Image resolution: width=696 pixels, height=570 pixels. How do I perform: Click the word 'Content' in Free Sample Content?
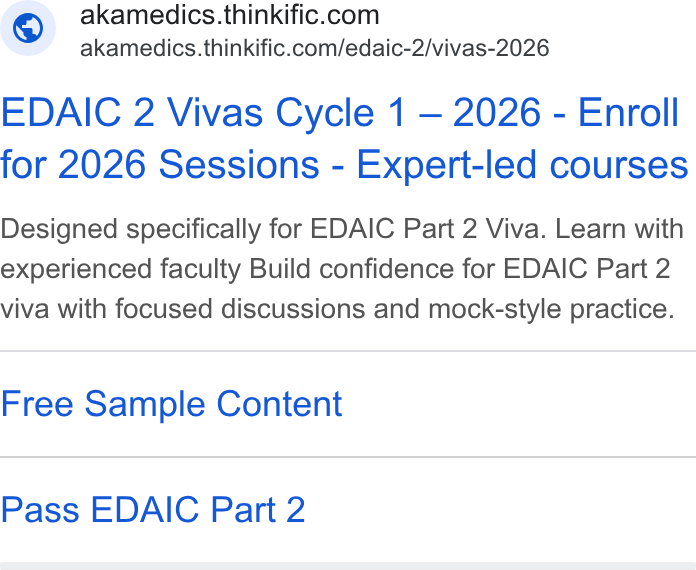pos(279,404)
